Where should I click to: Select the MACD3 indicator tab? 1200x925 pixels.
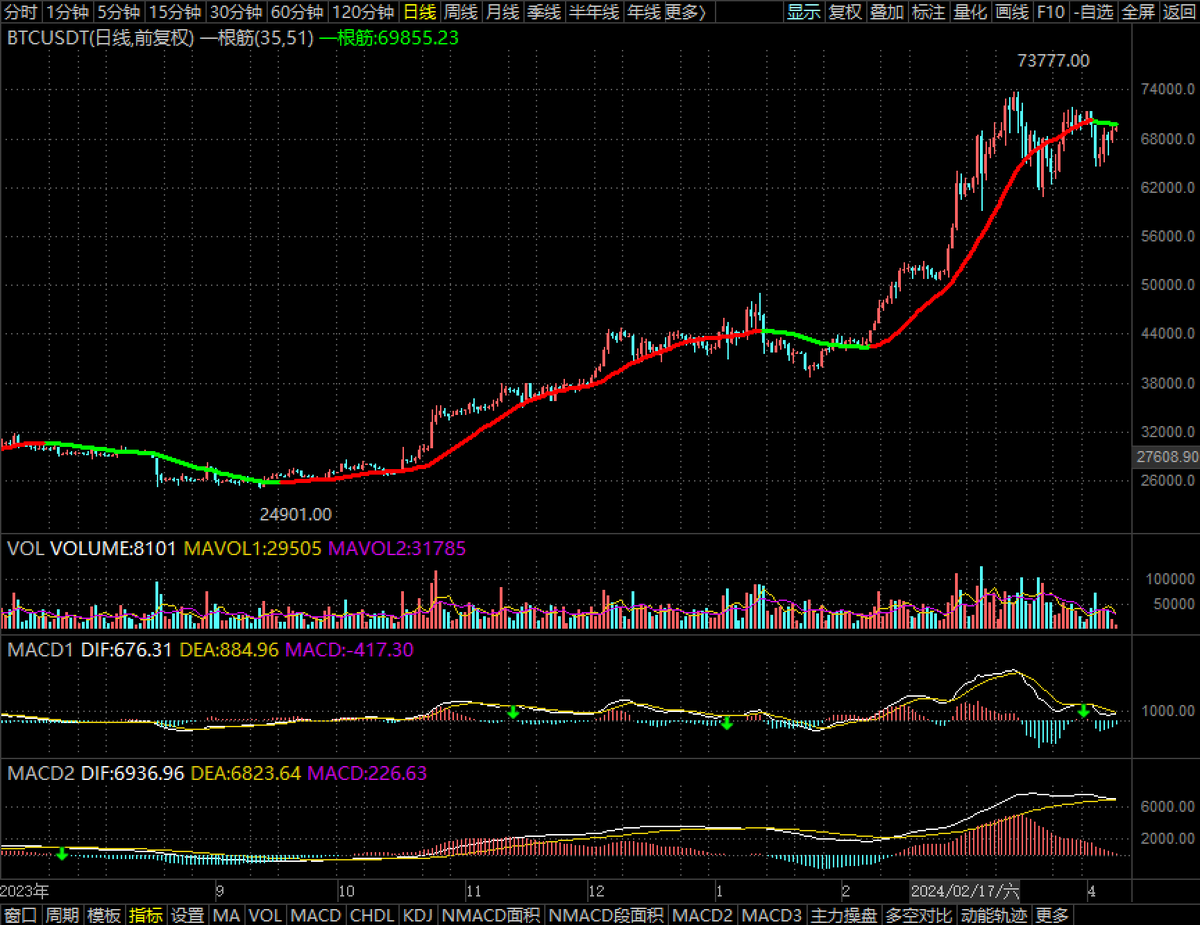[773, 915]
